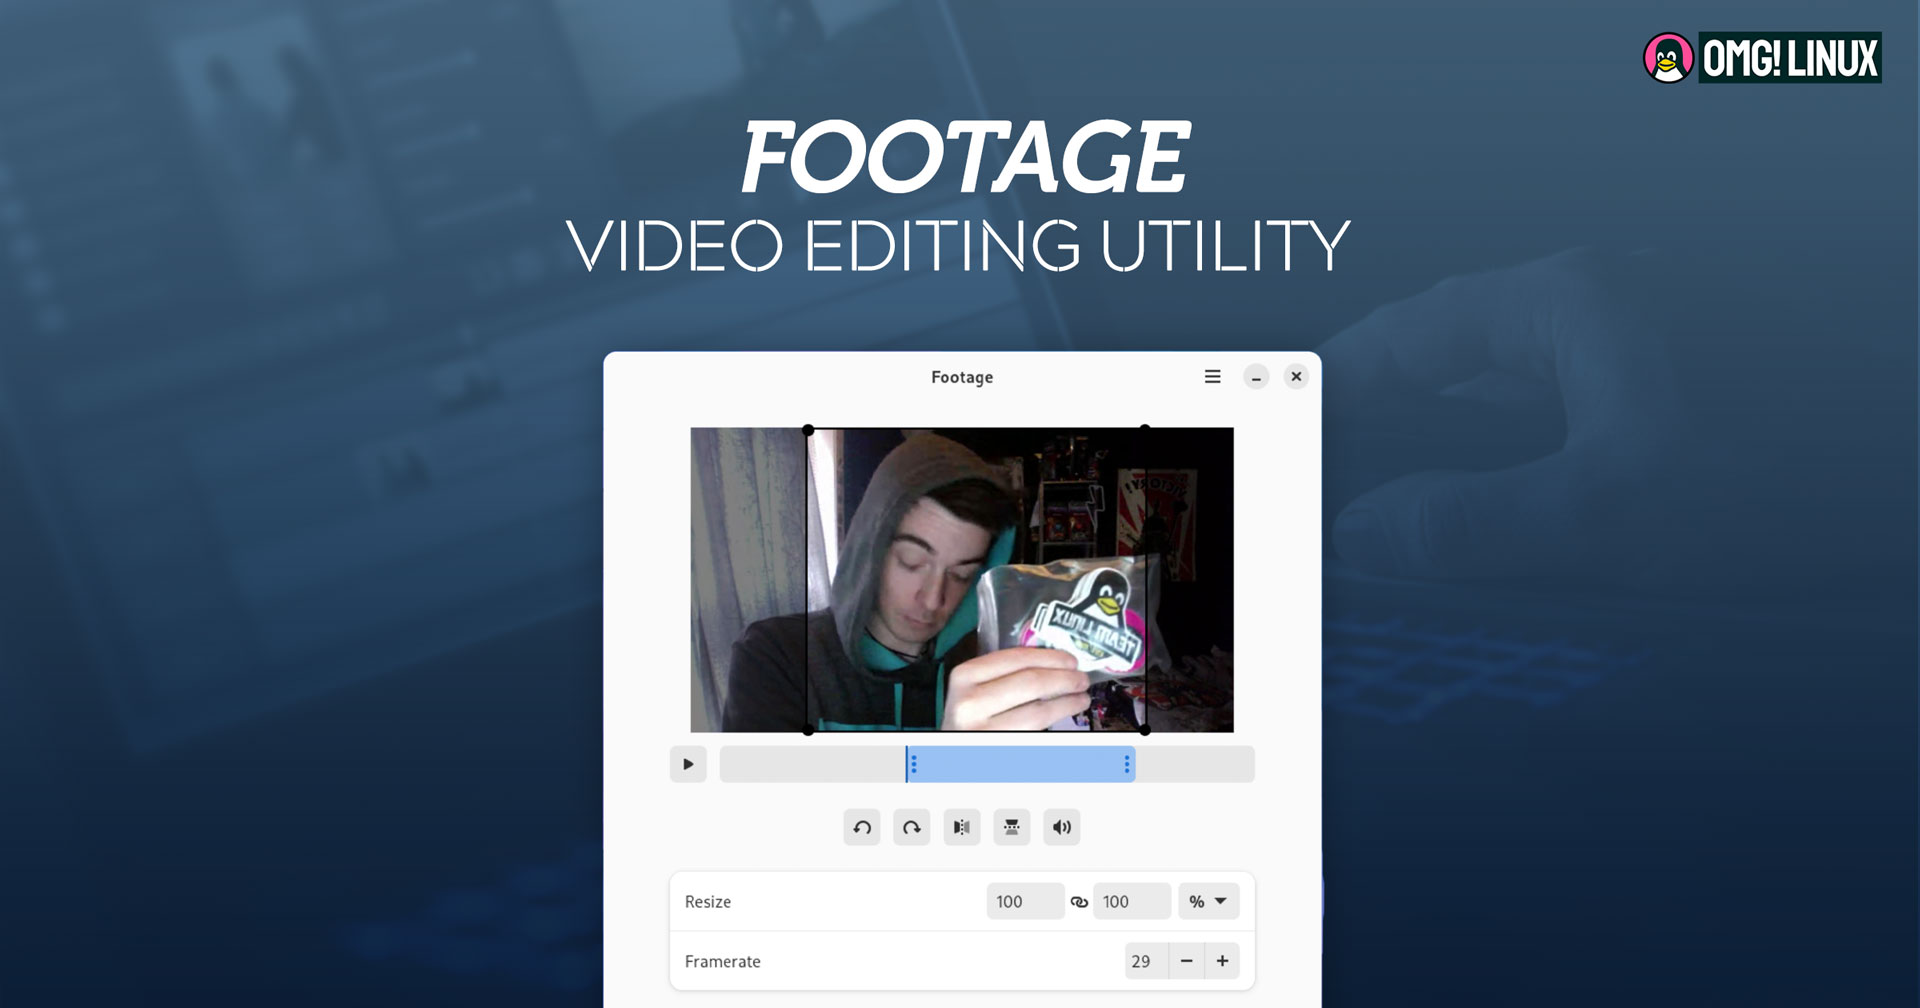The image size is (1920, 1008).
Task: Click the top-left crop handle
Action: click(808, 430)
